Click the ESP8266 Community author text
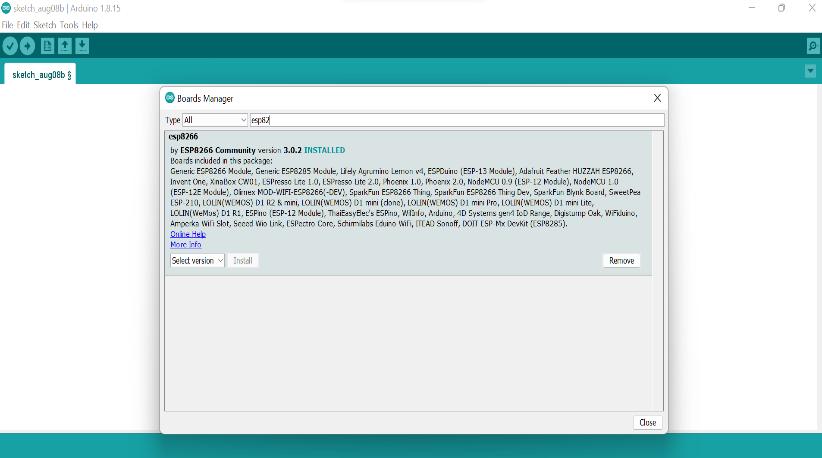This screenshot has width=822, height=458. (x=218, y=150)
